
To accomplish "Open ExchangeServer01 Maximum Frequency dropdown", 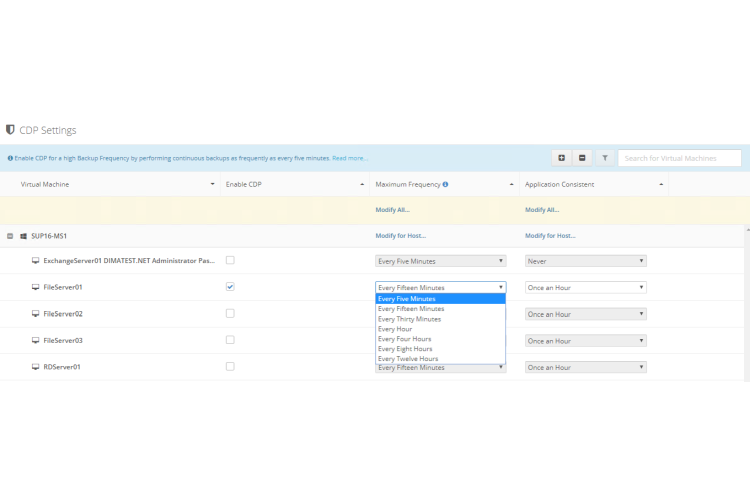I will (440, 261).
